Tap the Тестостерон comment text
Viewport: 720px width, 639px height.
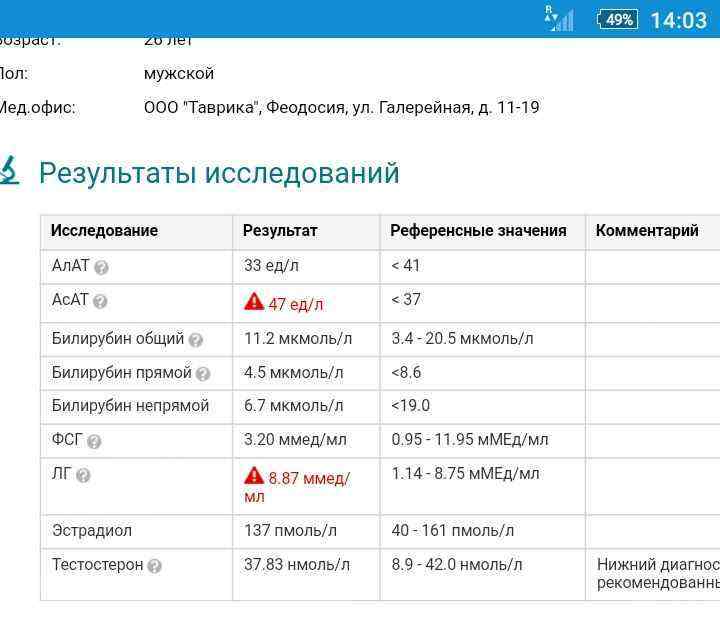coord(657,574)
